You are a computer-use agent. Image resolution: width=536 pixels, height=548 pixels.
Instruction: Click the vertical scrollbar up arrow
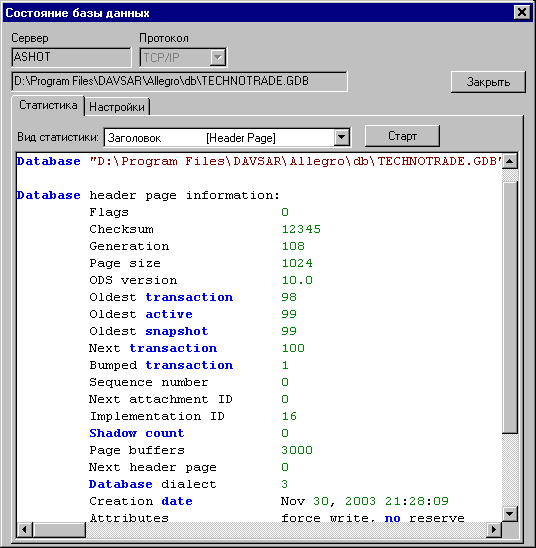[510, 161]
